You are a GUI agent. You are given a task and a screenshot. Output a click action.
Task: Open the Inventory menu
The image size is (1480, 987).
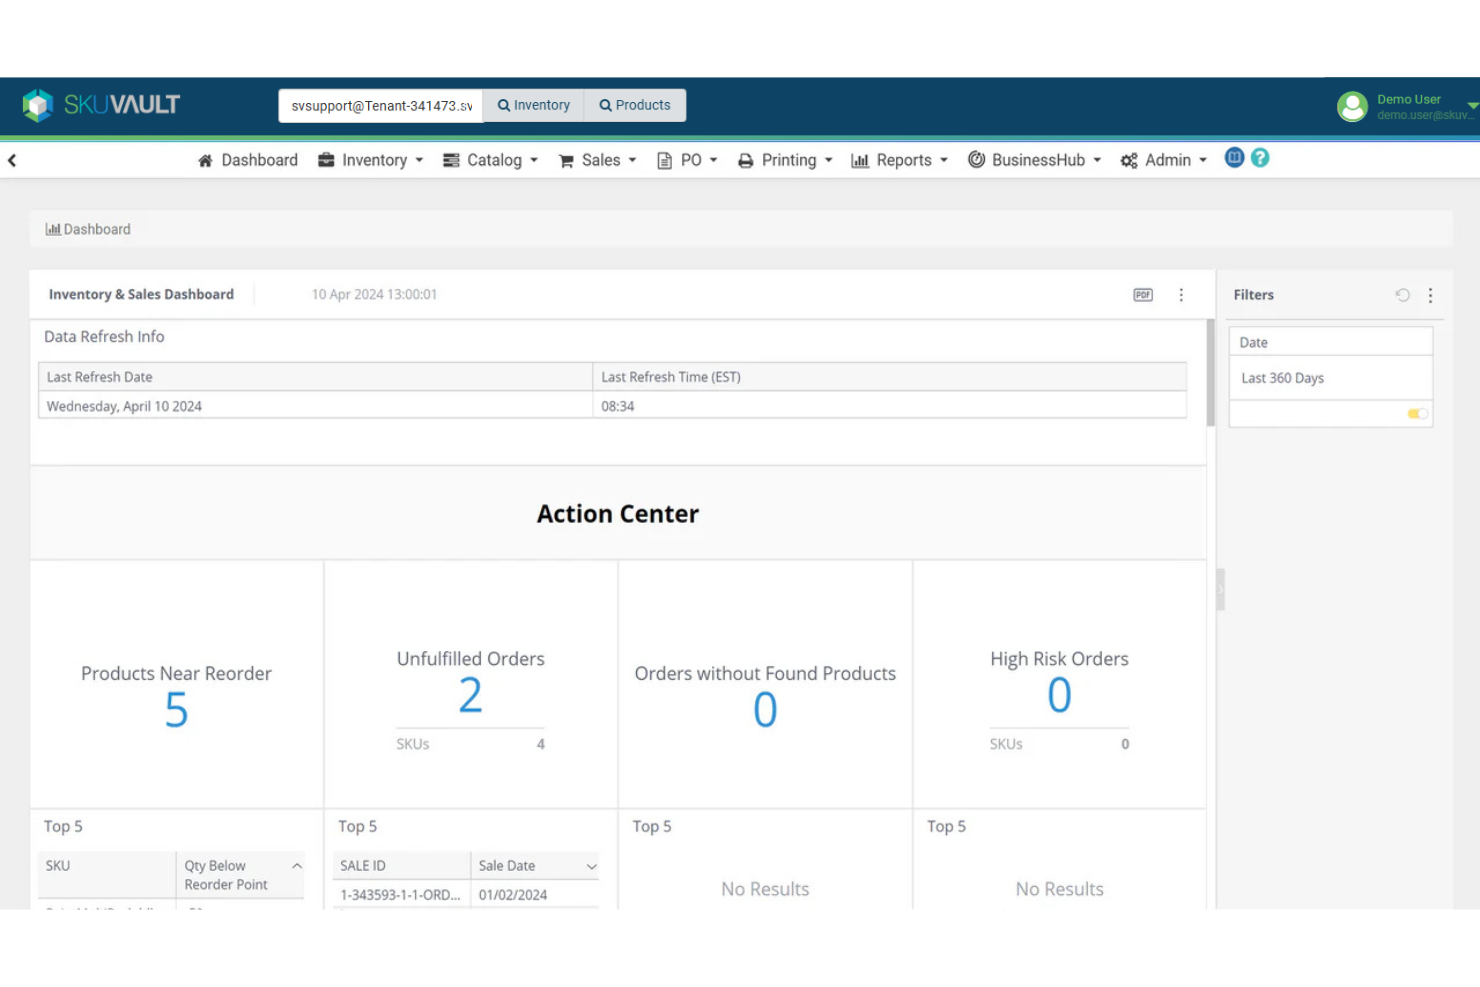[370, 159]
